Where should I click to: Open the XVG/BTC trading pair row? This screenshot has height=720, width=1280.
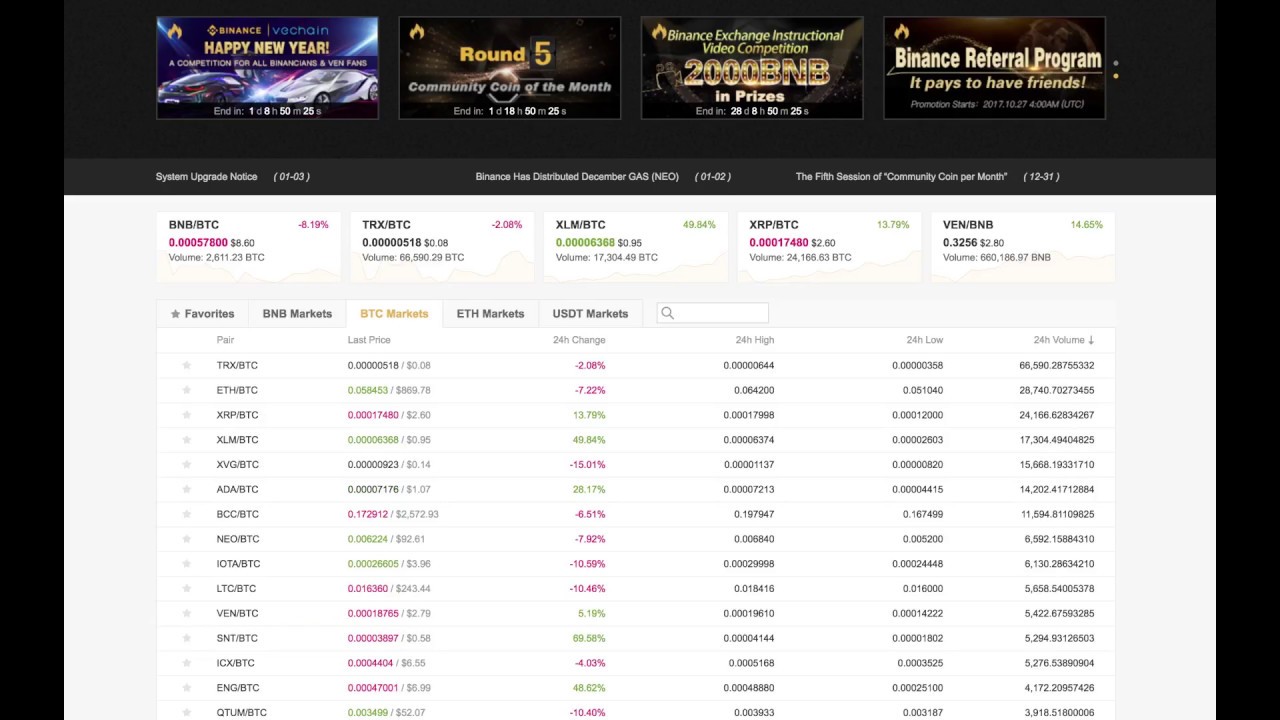(x=635, y=464)
